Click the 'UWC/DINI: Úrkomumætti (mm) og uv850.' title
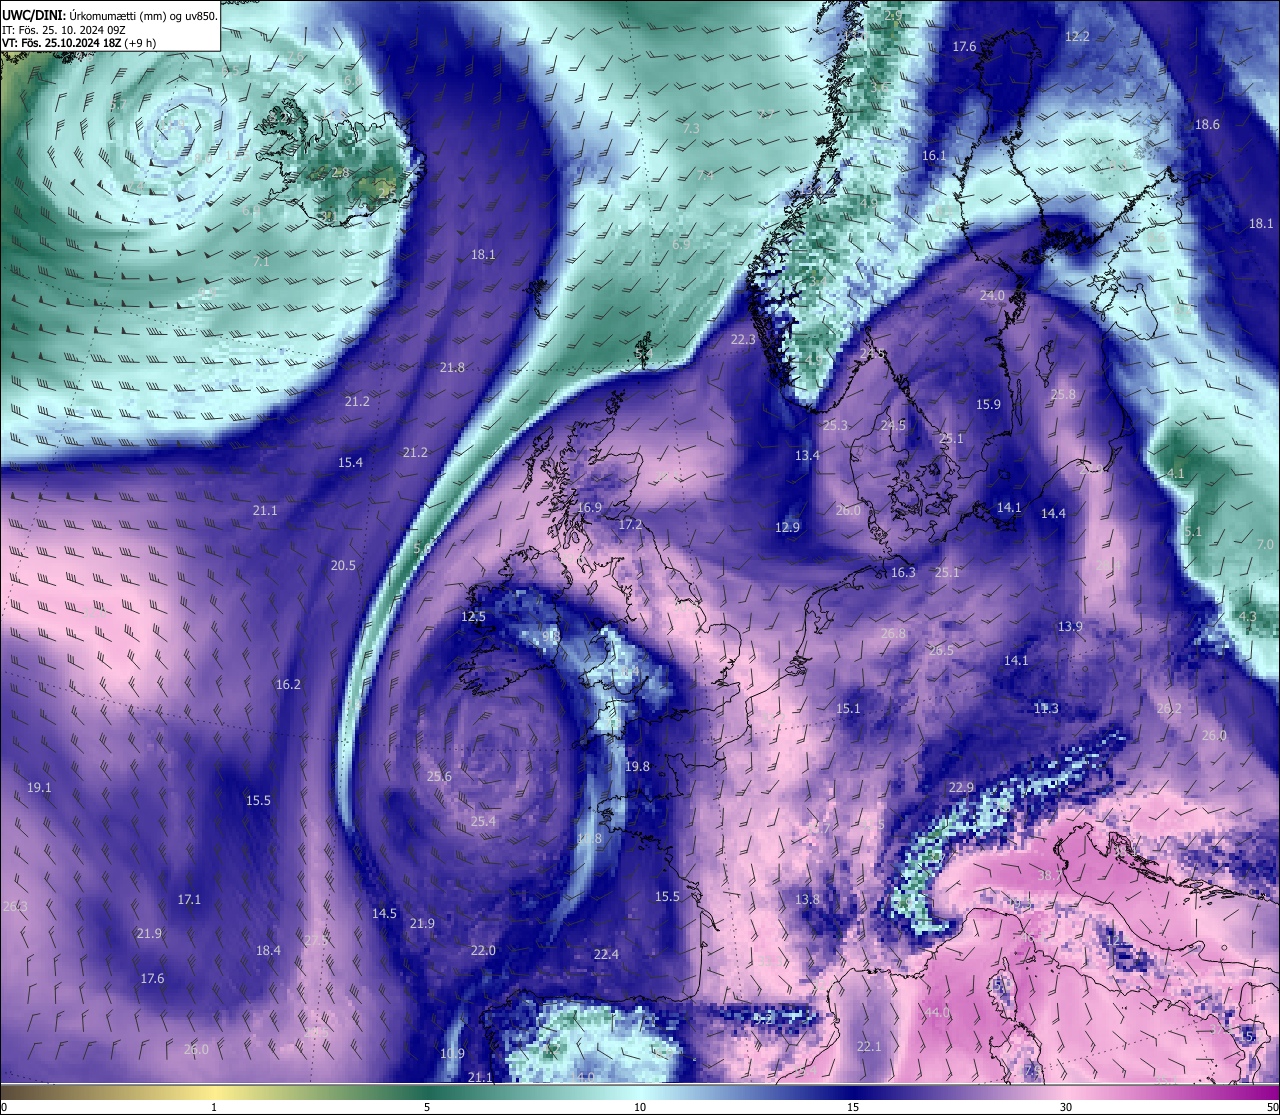 109,15
